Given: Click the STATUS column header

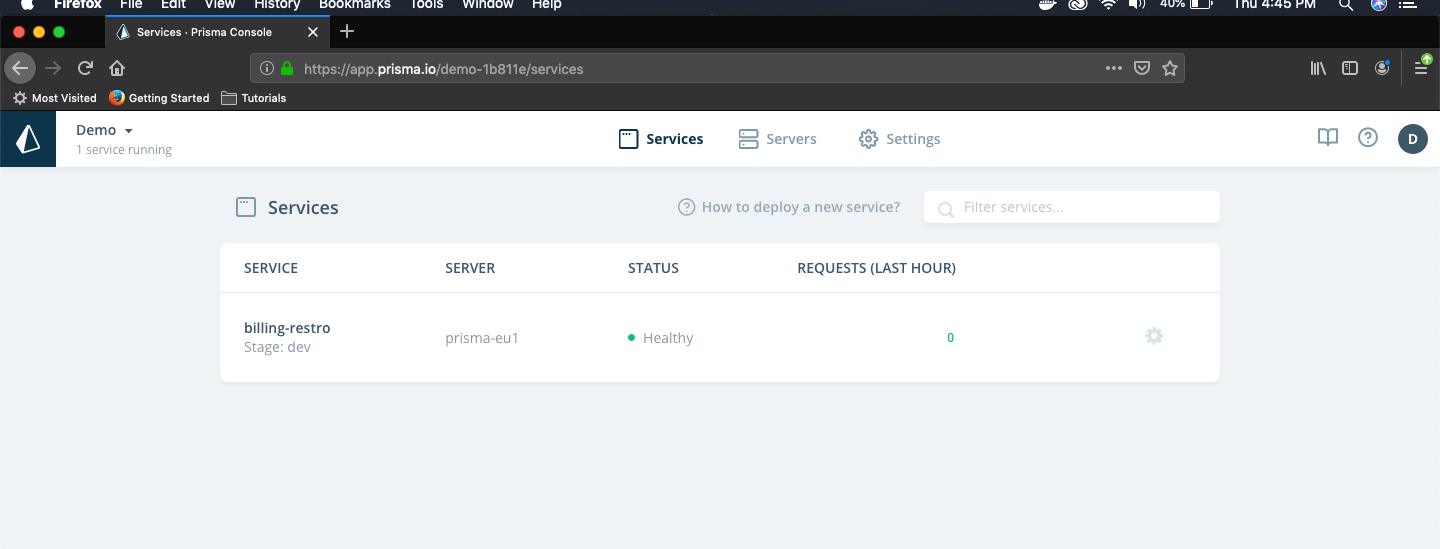Looking at the screenshot, I should 653,268.
